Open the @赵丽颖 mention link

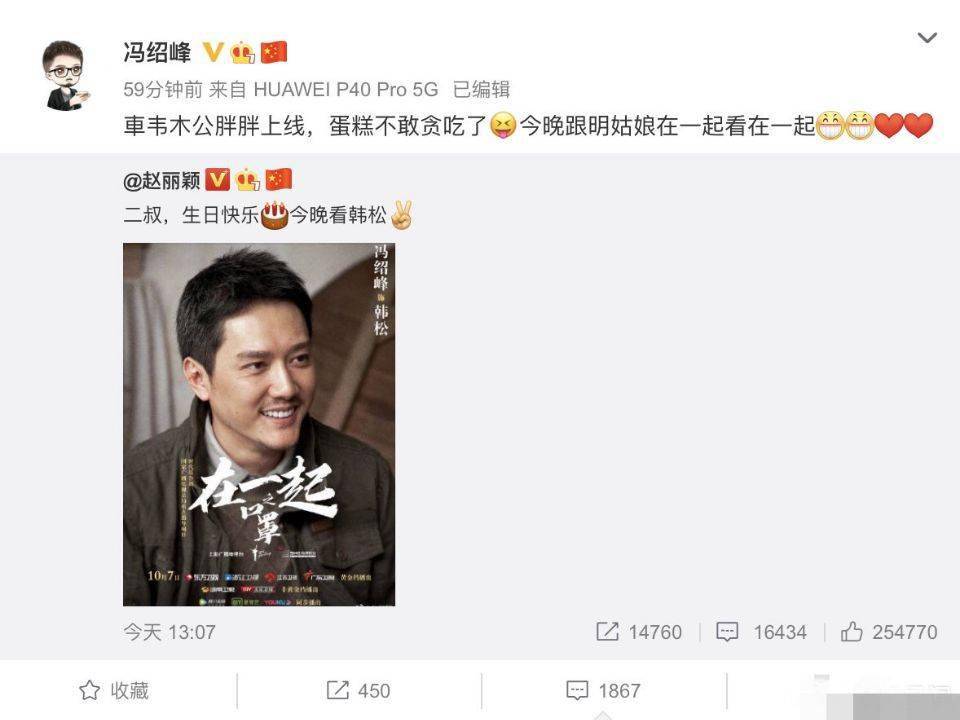pos(162,180)
